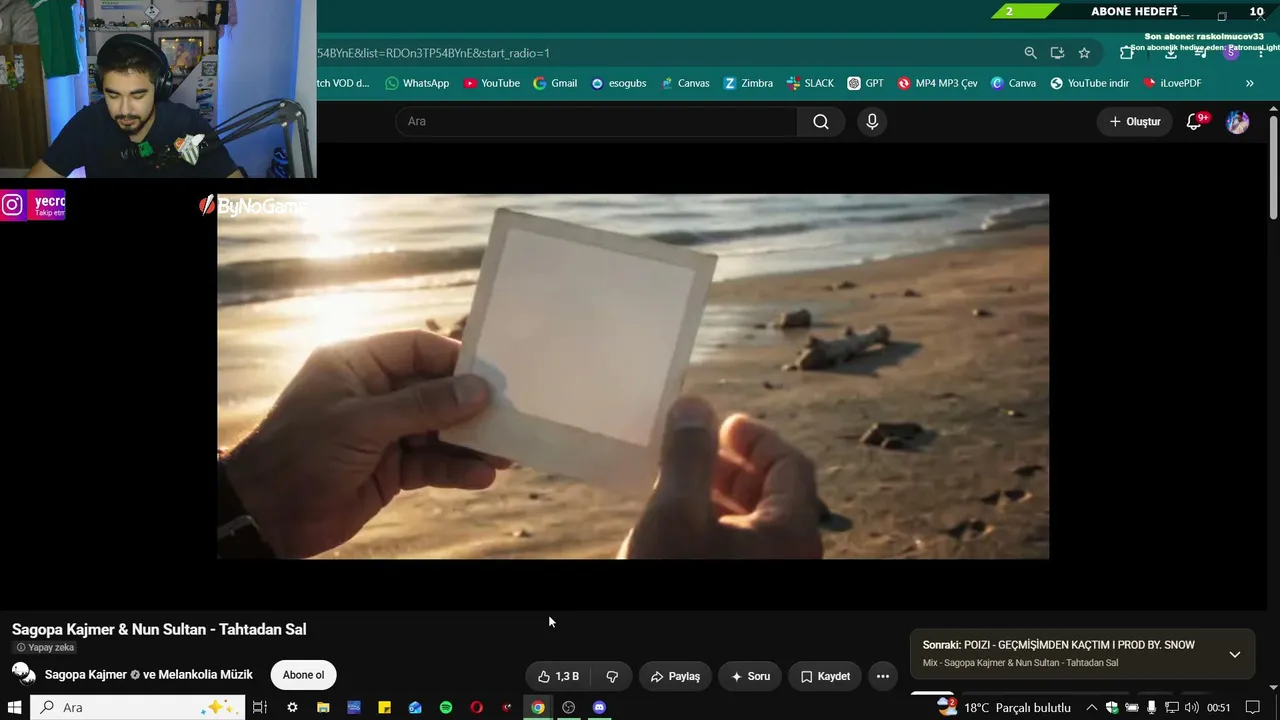Open the Chrome three-dot menu

tap(1261, 53)
